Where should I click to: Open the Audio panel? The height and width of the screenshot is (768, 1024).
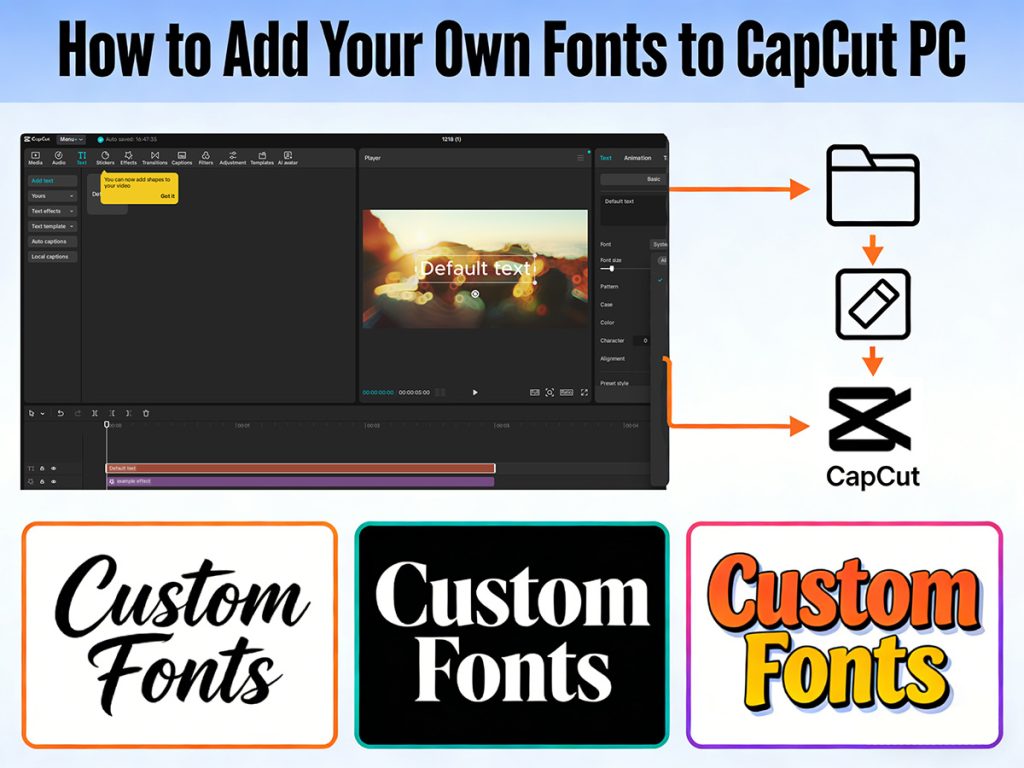tap(58, 158)
